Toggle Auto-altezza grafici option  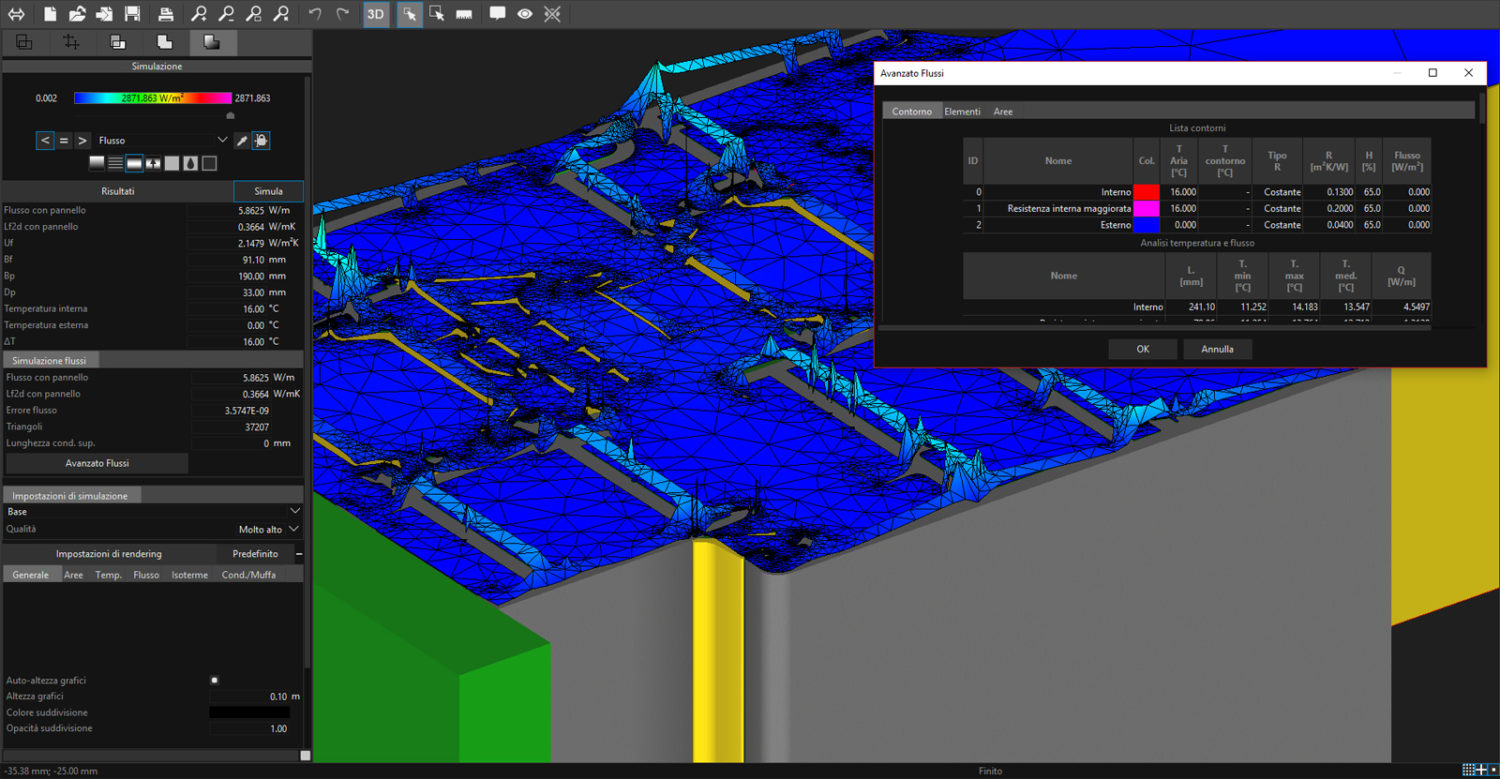point(213,680)
